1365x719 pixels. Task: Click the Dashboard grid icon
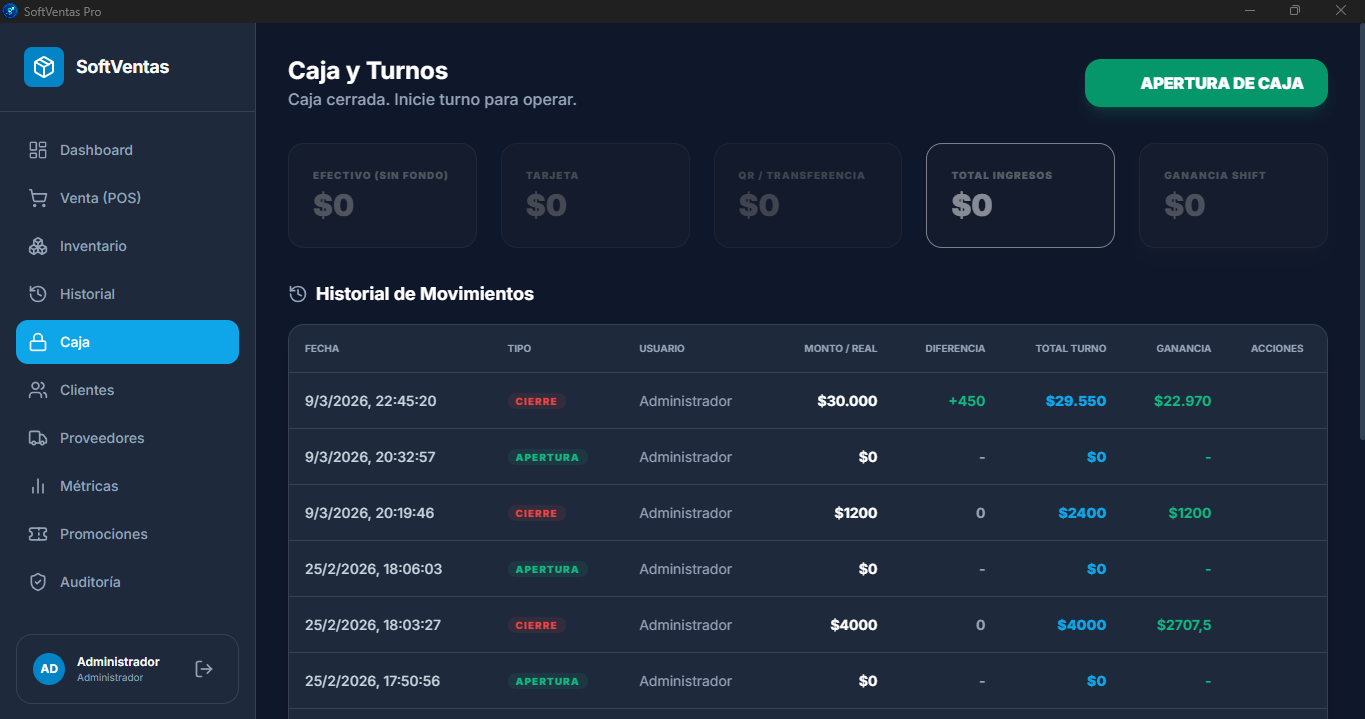pos(38,150)
